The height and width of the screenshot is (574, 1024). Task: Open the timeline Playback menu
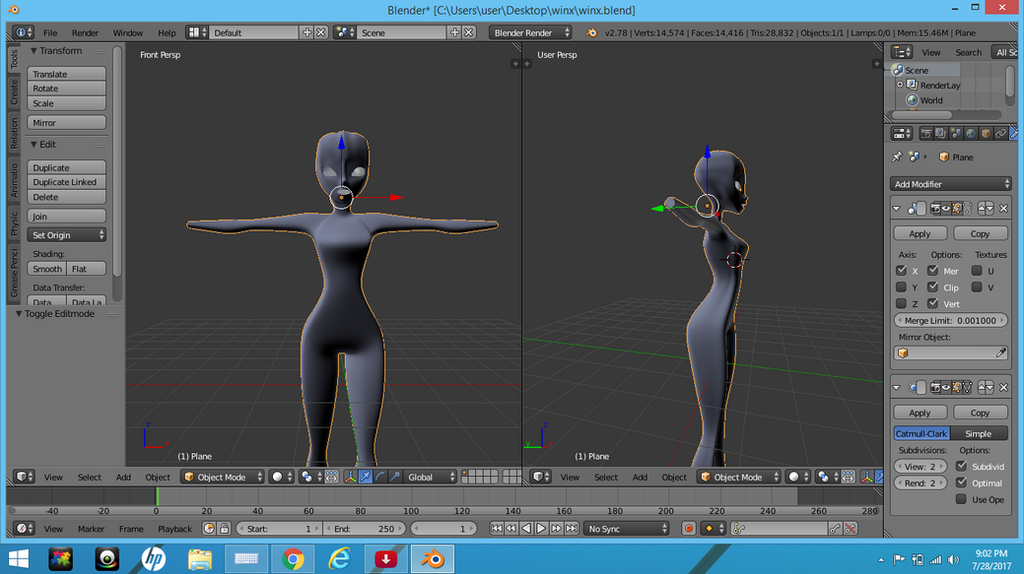pyautogui.click(x=175, y=529)
